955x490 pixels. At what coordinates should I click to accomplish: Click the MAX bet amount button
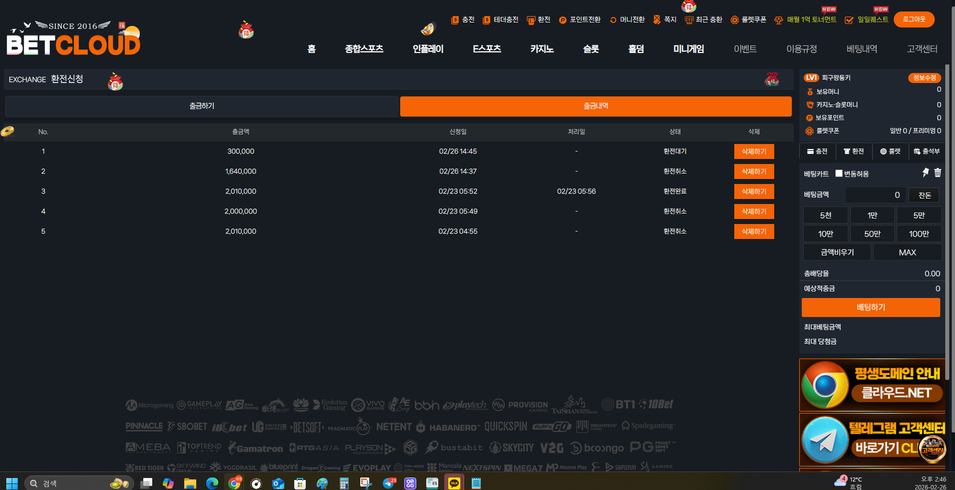pyautogui.click(x=907, y=252)
